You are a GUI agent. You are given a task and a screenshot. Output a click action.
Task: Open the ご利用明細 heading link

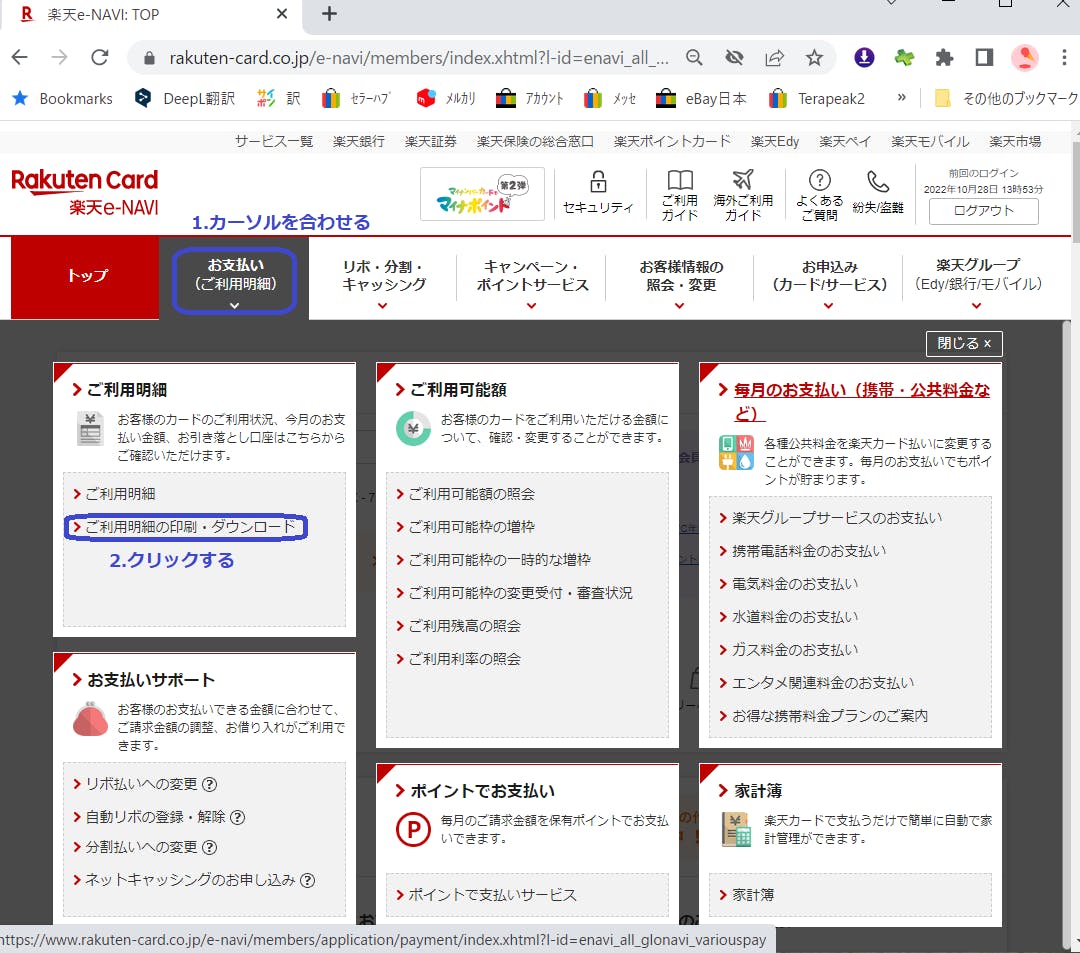127,390
